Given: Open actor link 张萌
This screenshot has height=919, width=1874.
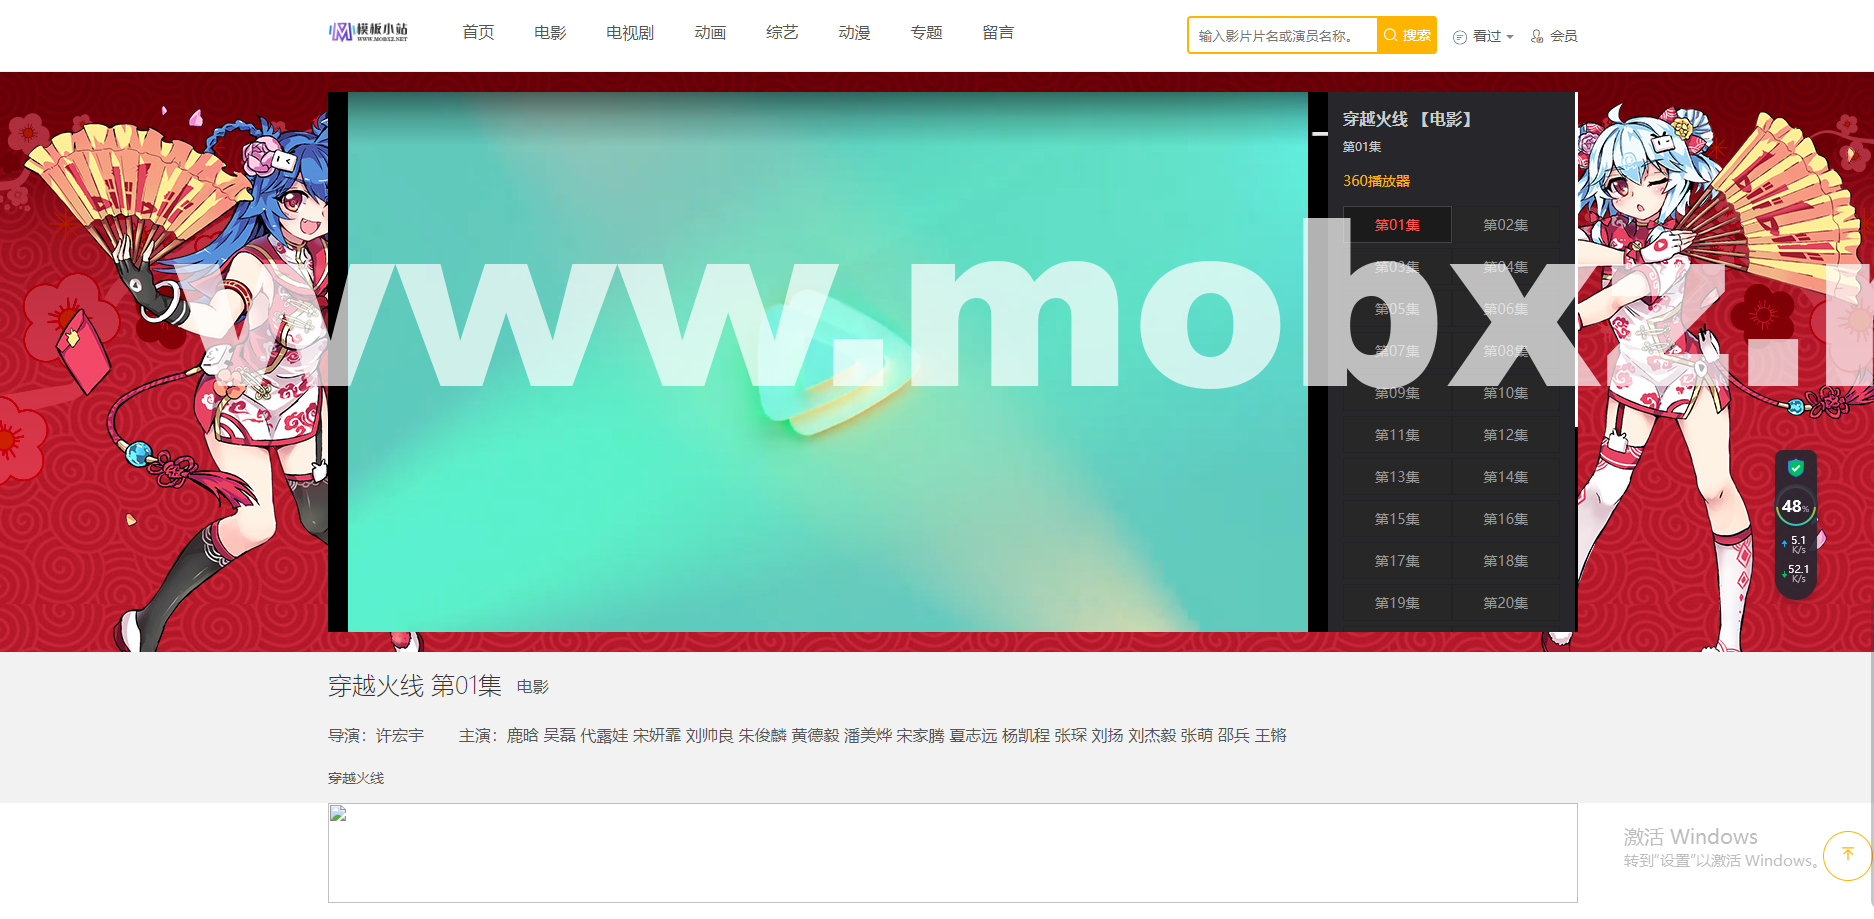Looking at the screenshot, I should (x=1197, y=736).
